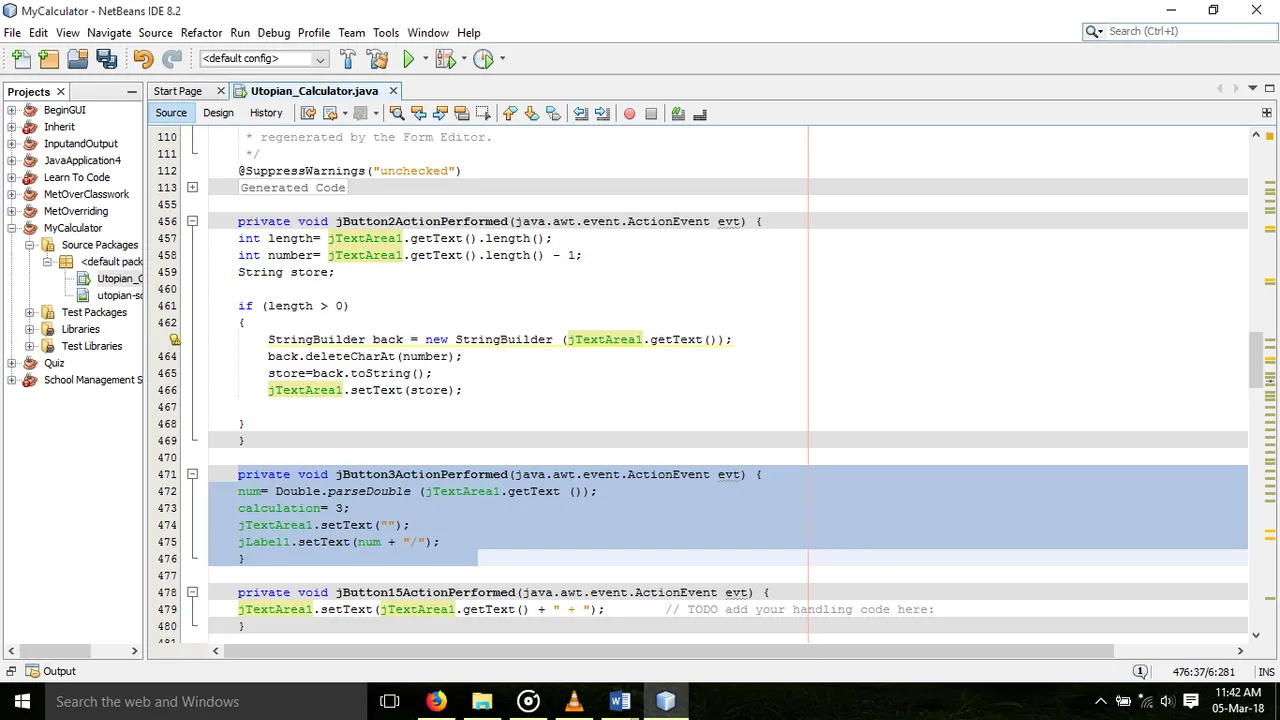This screenshot has width=1280, height=720.
Task: Click the Comment lines icon
Action: (x=678, y=113)
